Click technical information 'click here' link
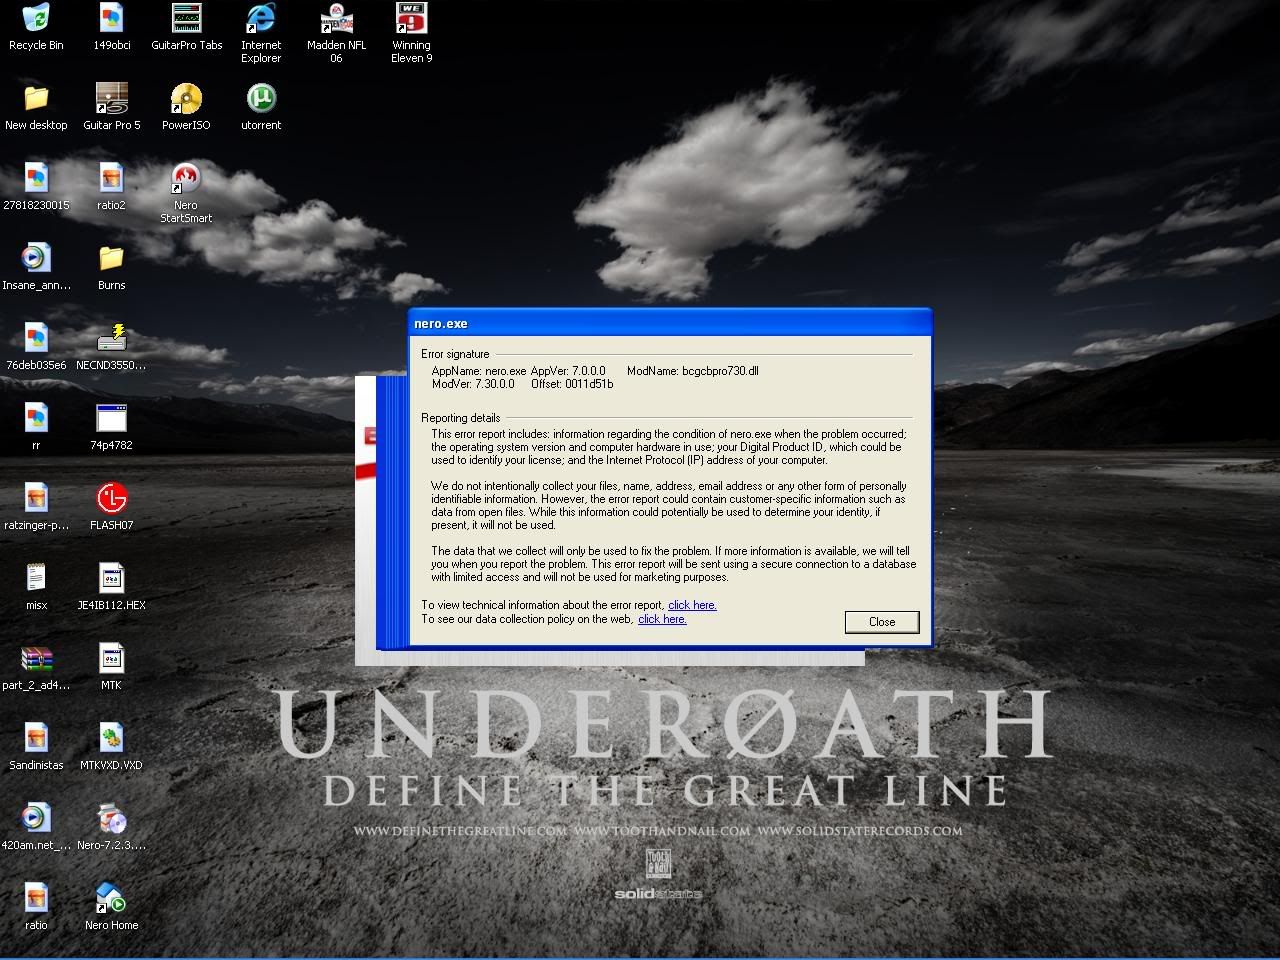This screenshot has height=960, width=1280. click(x=692, y=605)
